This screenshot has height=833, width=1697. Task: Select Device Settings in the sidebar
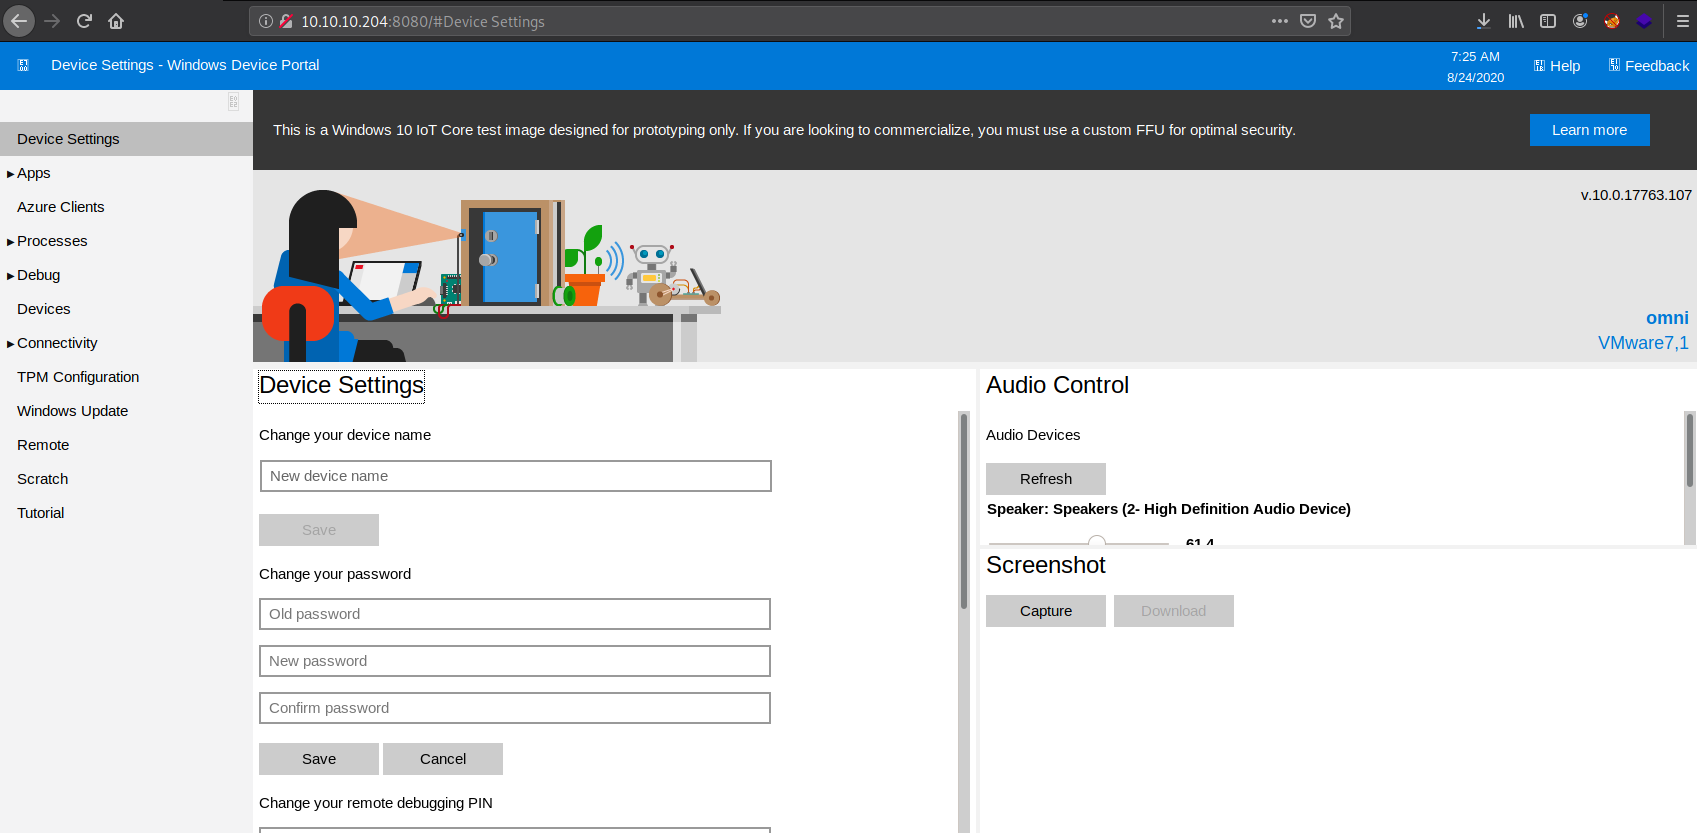pos(126,139)
